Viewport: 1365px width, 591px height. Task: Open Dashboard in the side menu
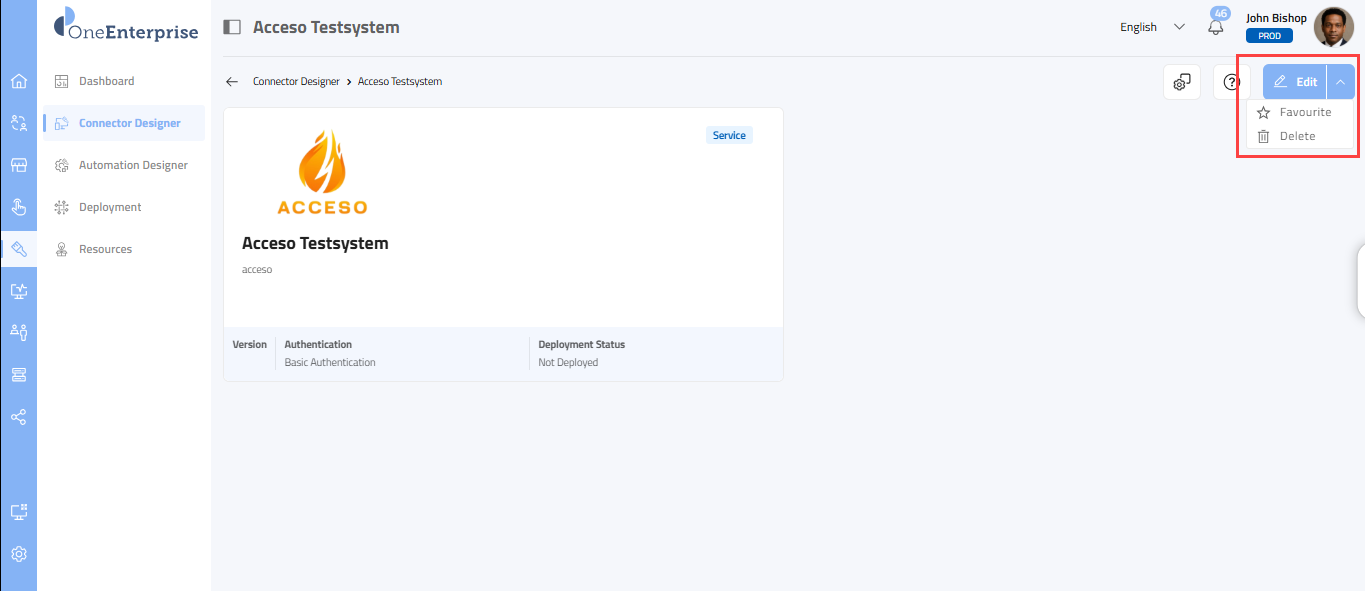click(106, 81)
